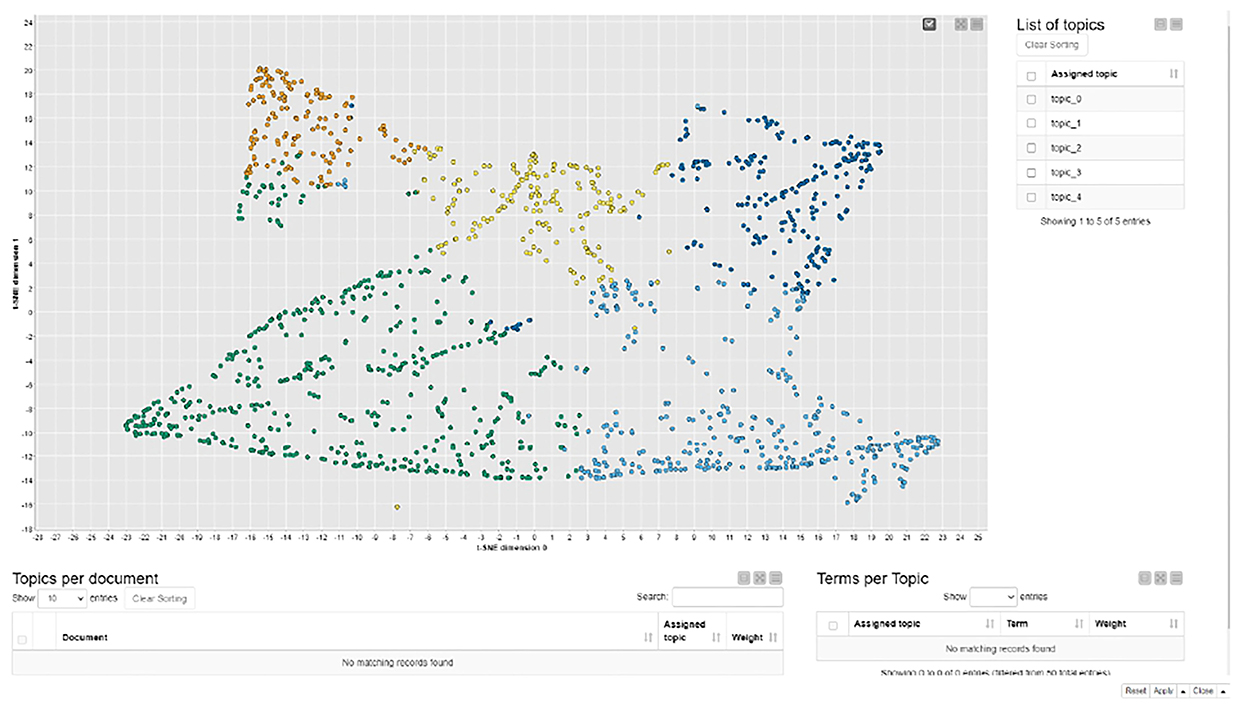Click the 'Topics per document' panel title
The image size is (1247, 714).
(x=85, y=578)
